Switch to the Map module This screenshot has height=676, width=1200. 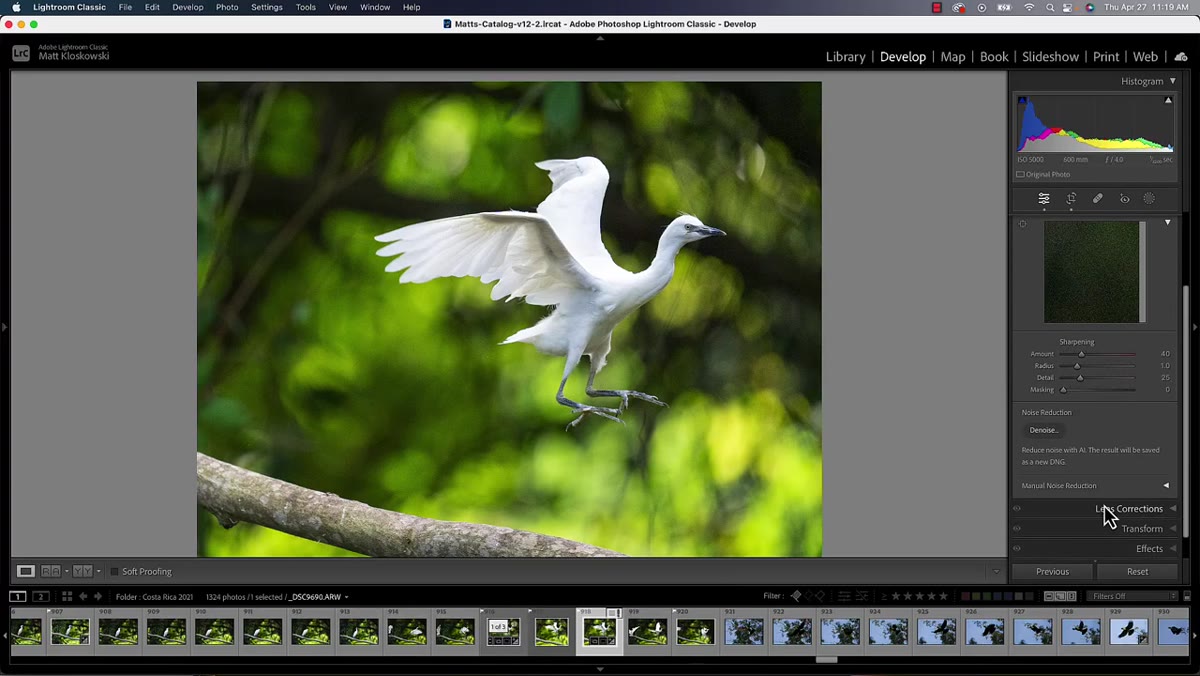pos(953,57)
